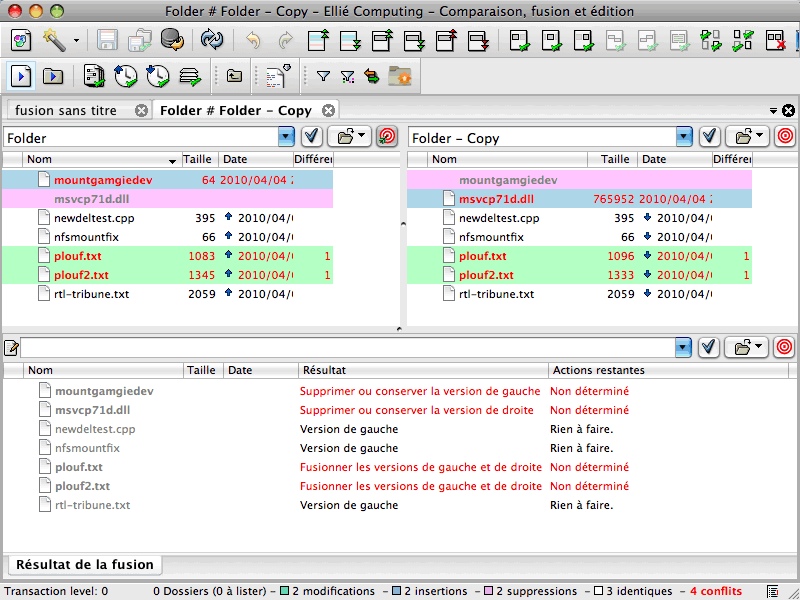Open the wizard wand tool

click(55, 40)
